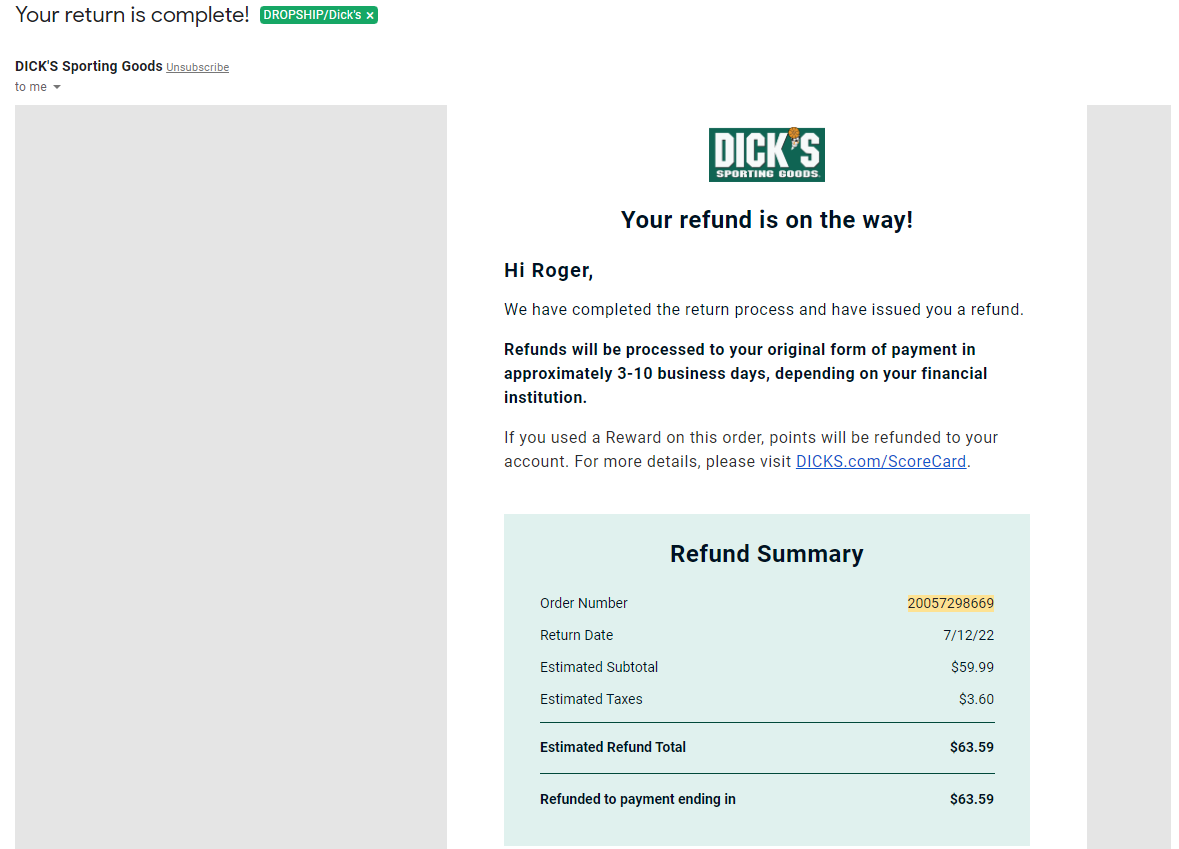Click the 'Estimated Taxes' label

[591, 699]
